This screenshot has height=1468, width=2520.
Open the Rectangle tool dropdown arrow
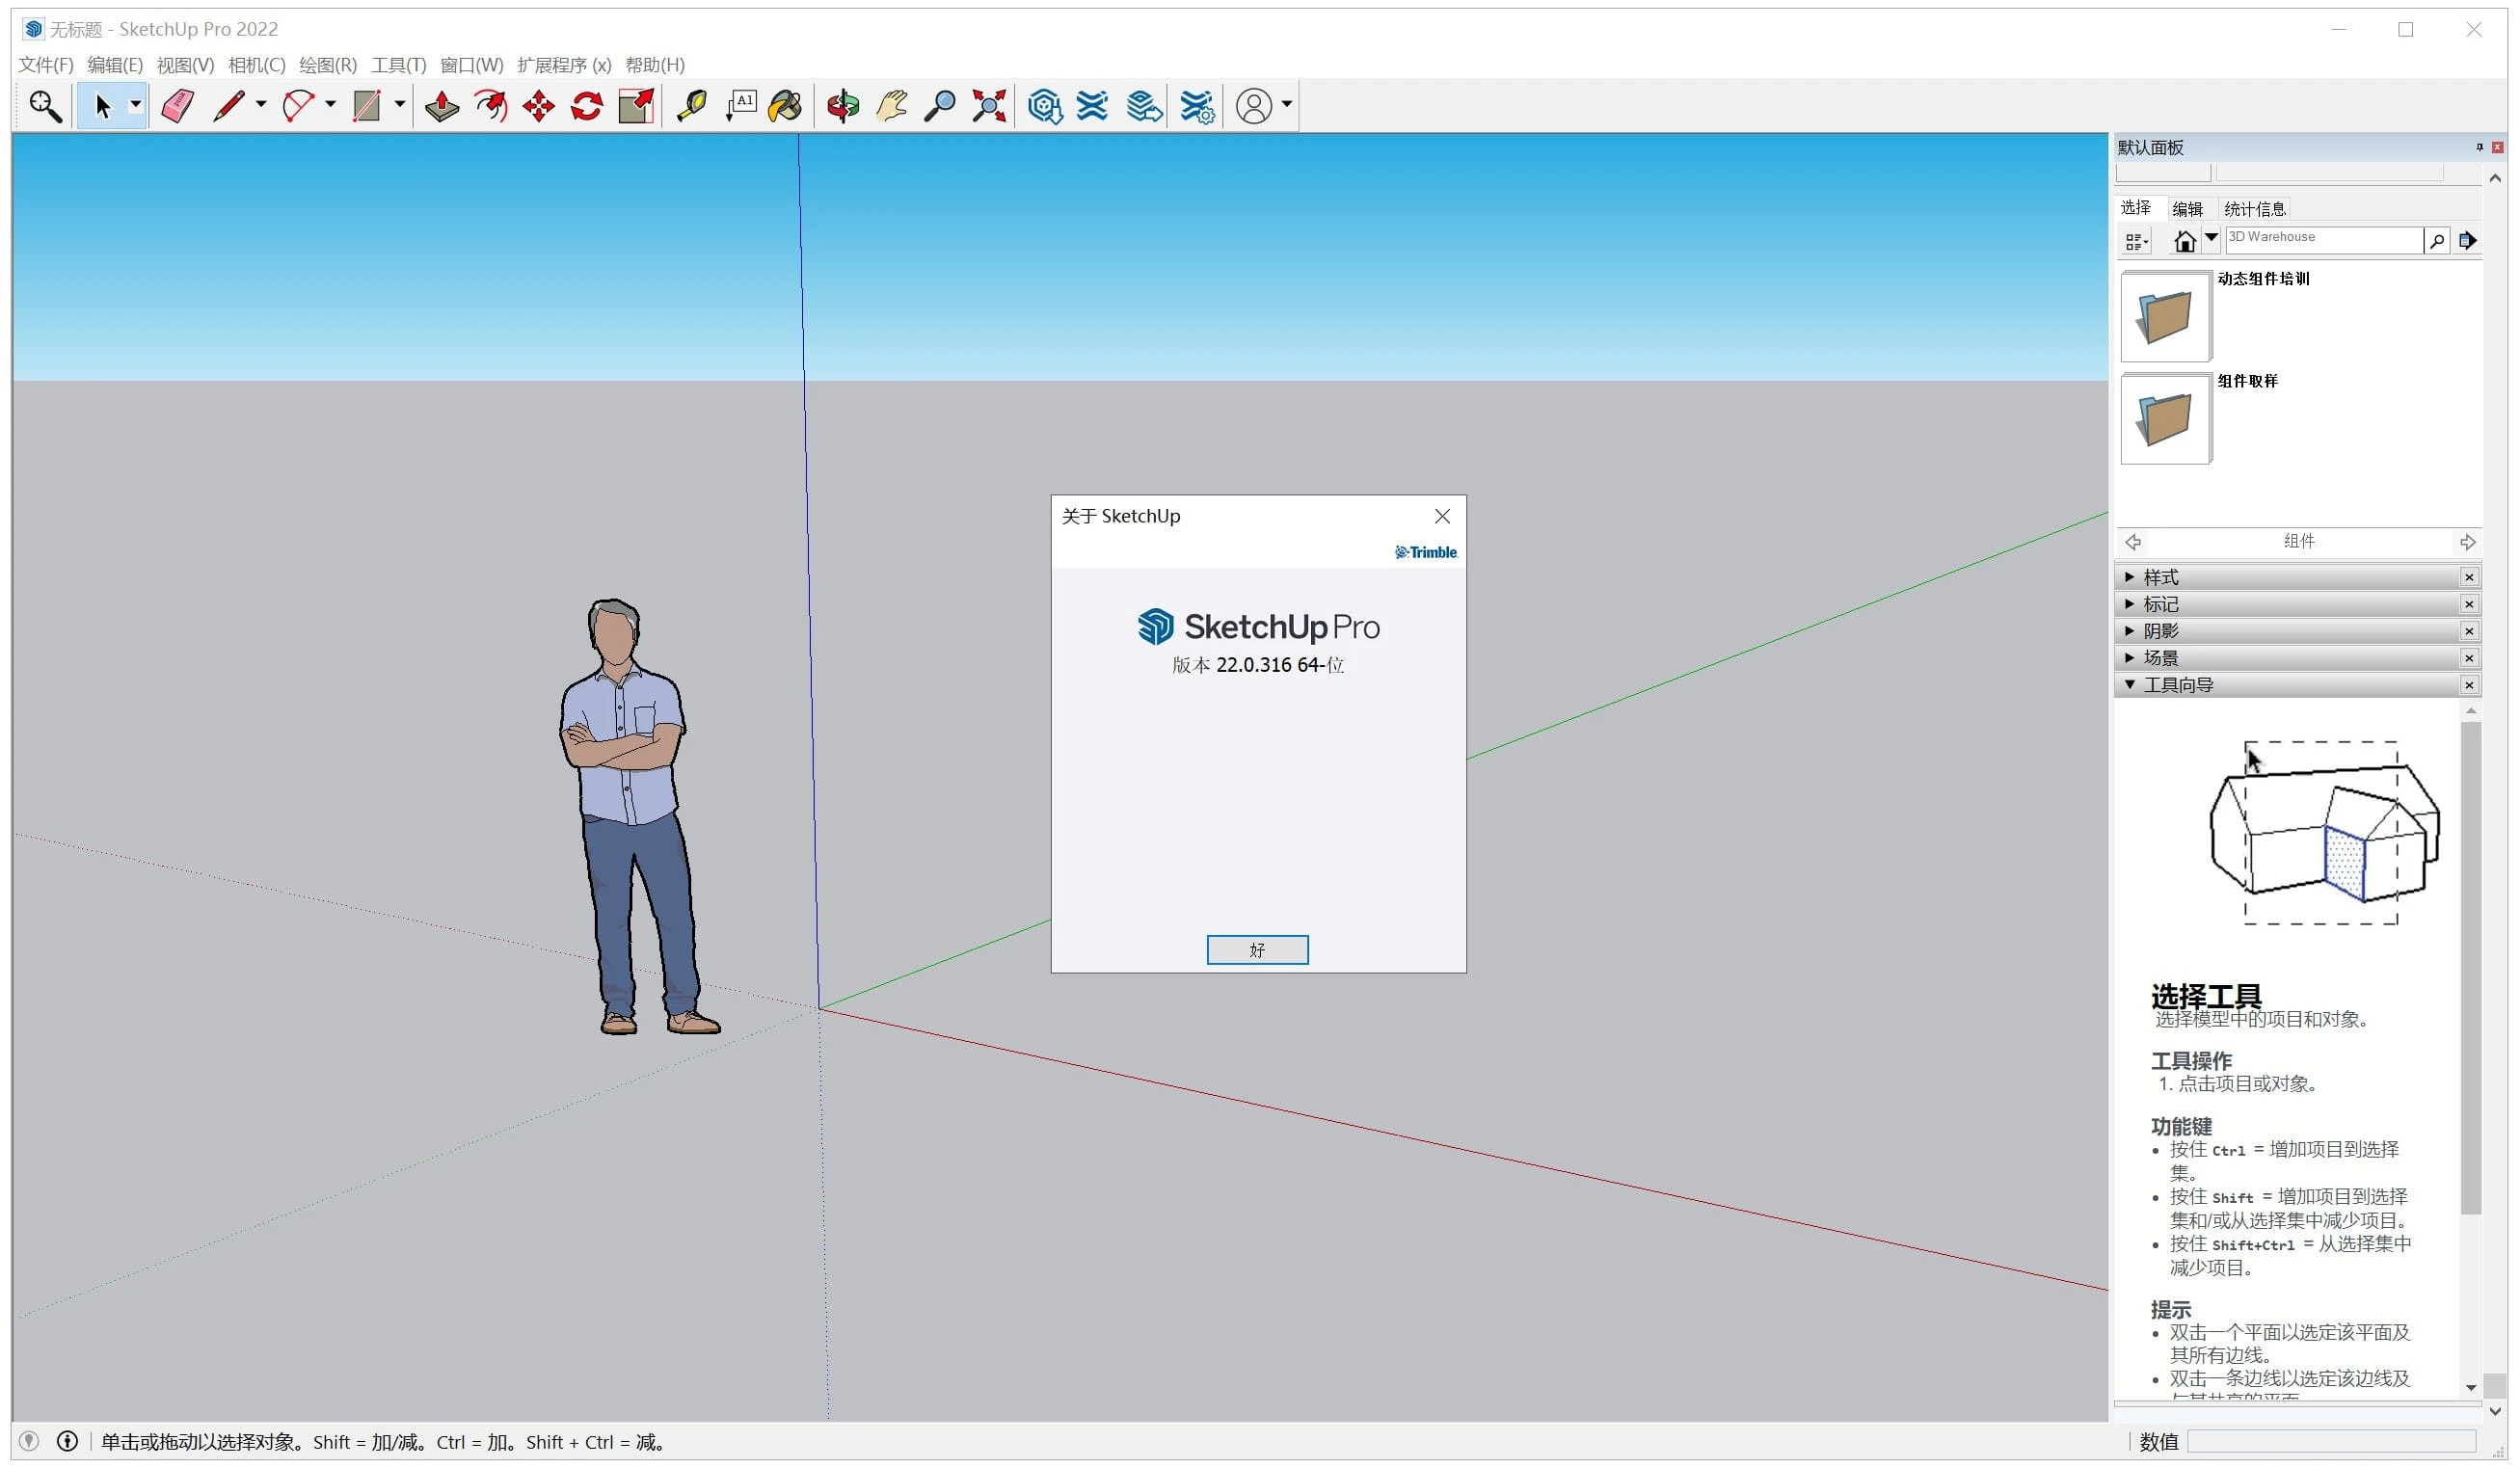(x=398, y=105)
